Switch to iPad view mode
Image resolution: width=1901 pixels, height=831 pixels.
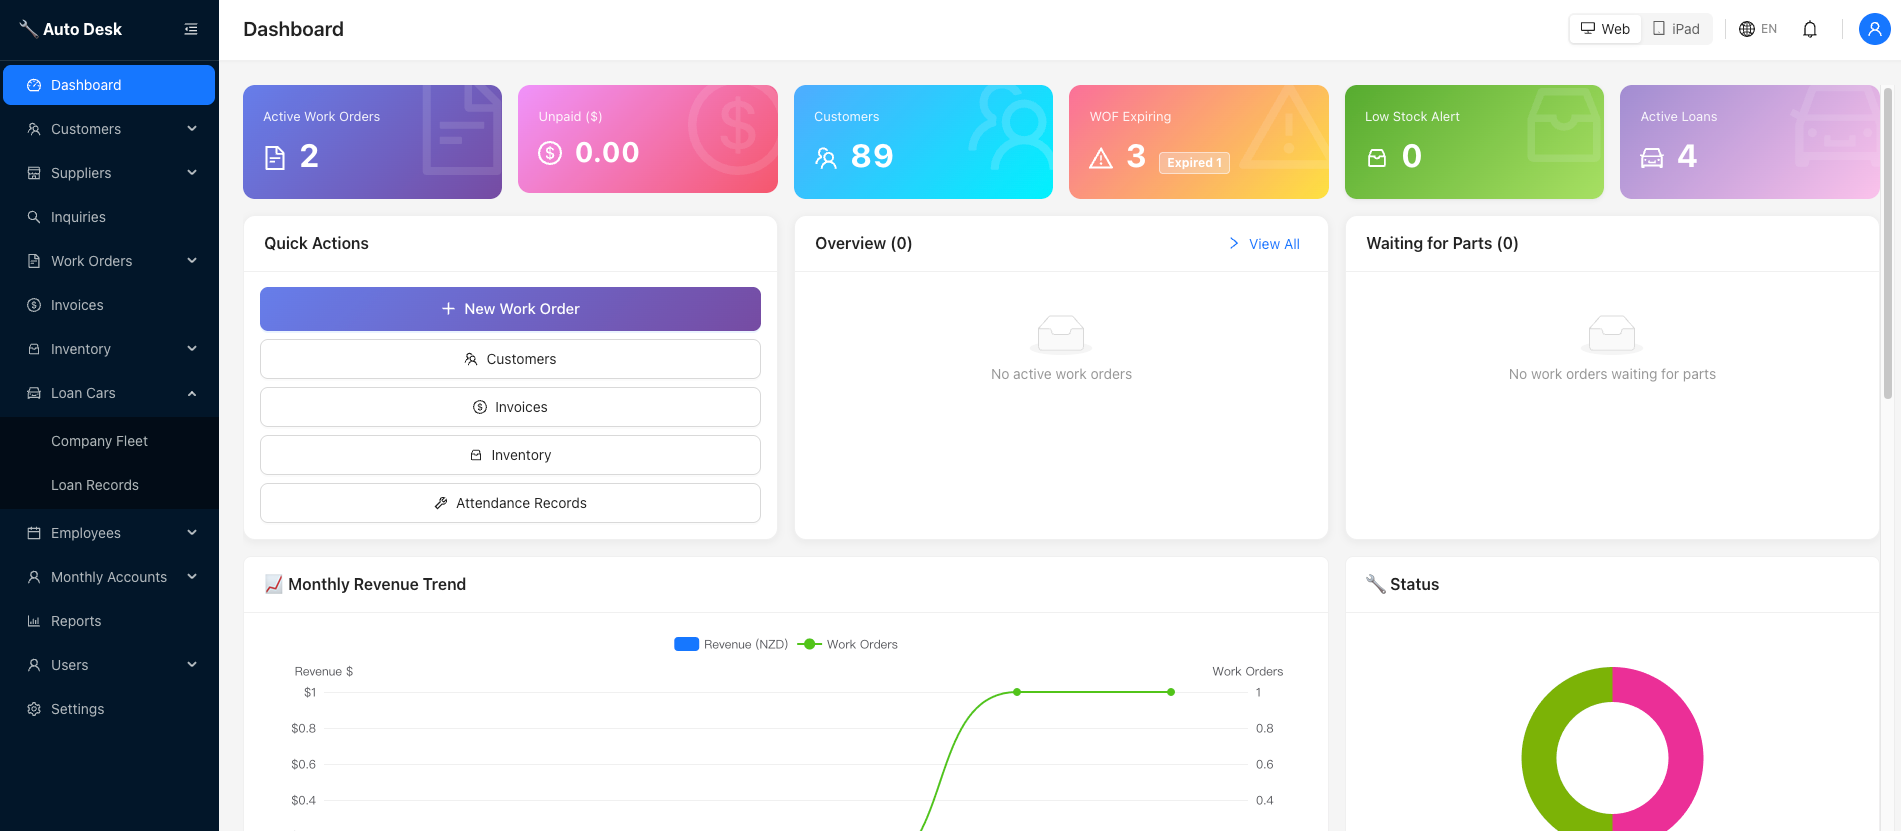(1676, 29)
